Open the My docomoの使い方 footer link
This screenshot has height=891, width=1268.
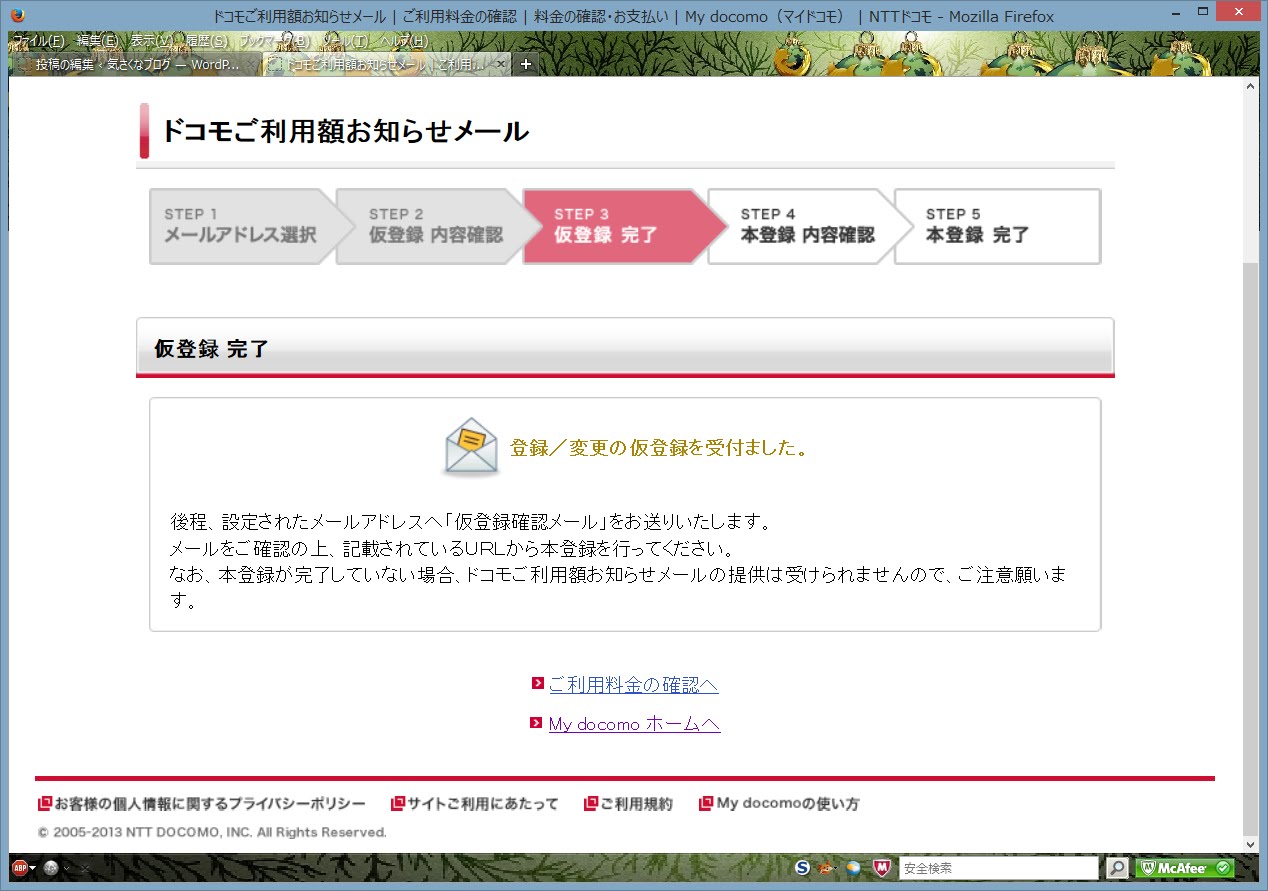pyautogui.click(x=788, y=804)
